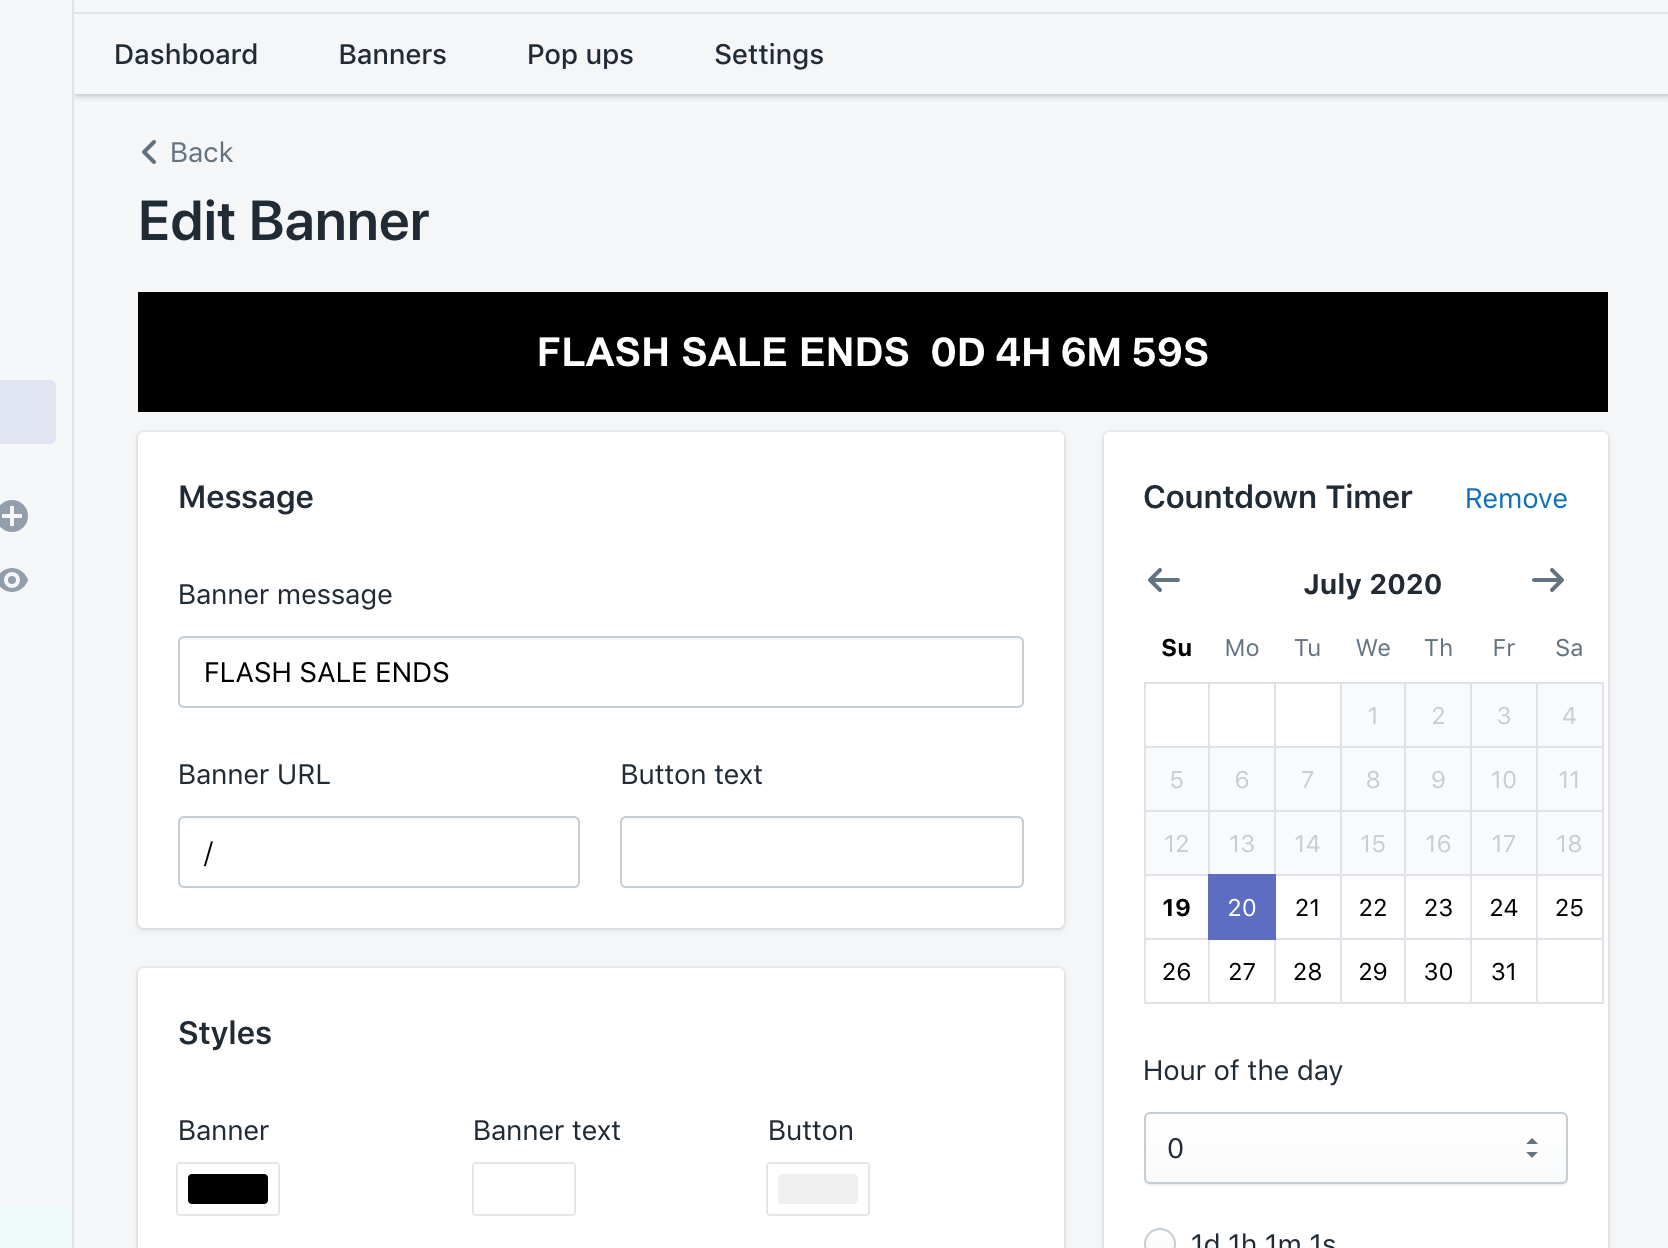Viewport: 1668px width, 1248px height.
Task: Click the previous month arrow icon
Action: [x=1164, y=580]
